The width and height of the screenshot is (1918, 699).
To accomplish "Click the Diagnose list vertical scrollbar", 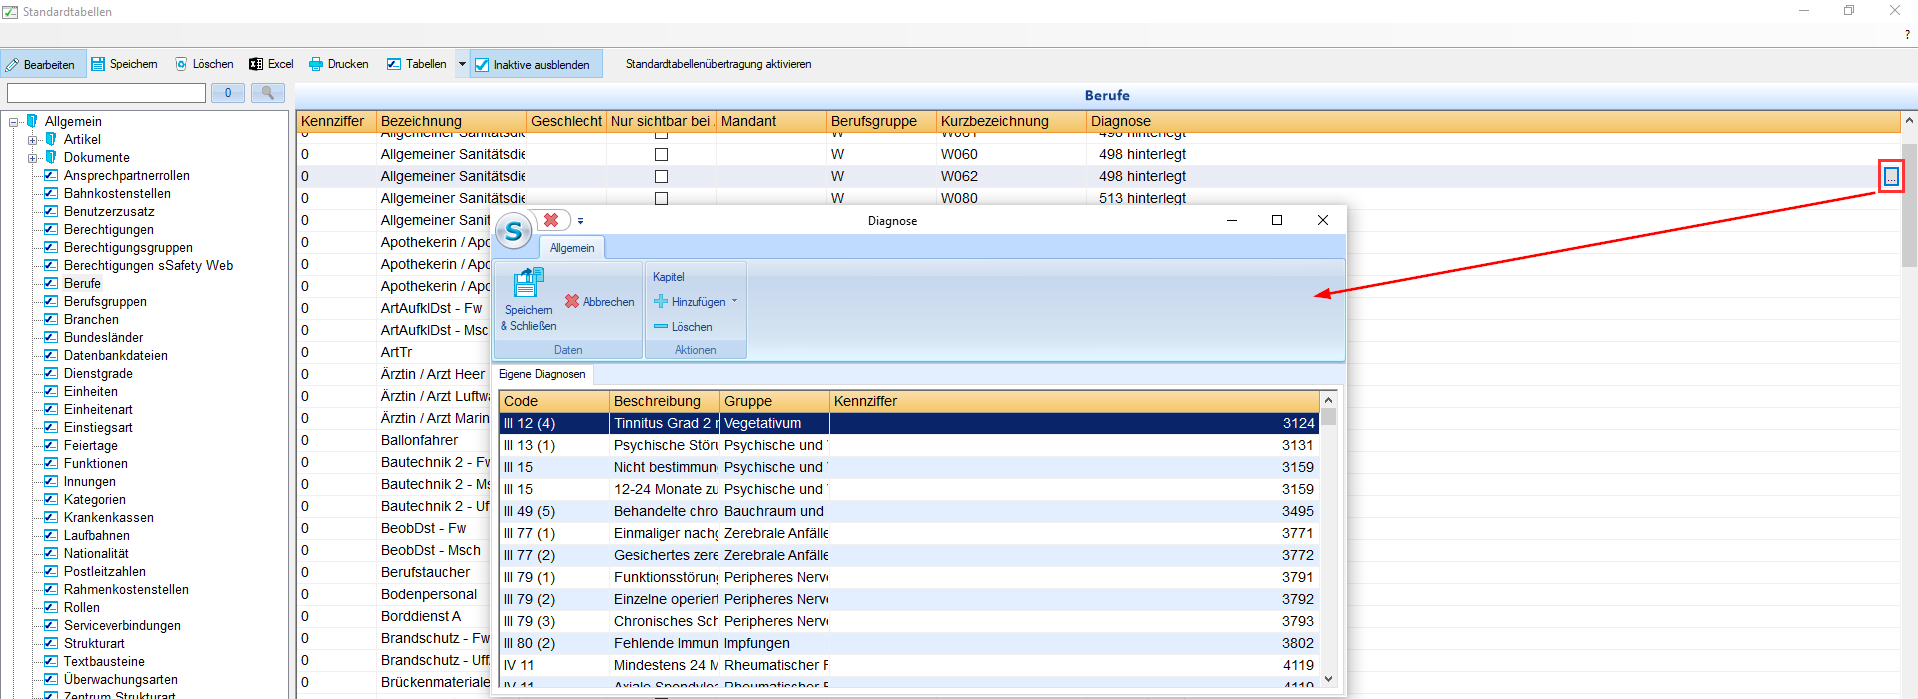I will pos(1328,540).
